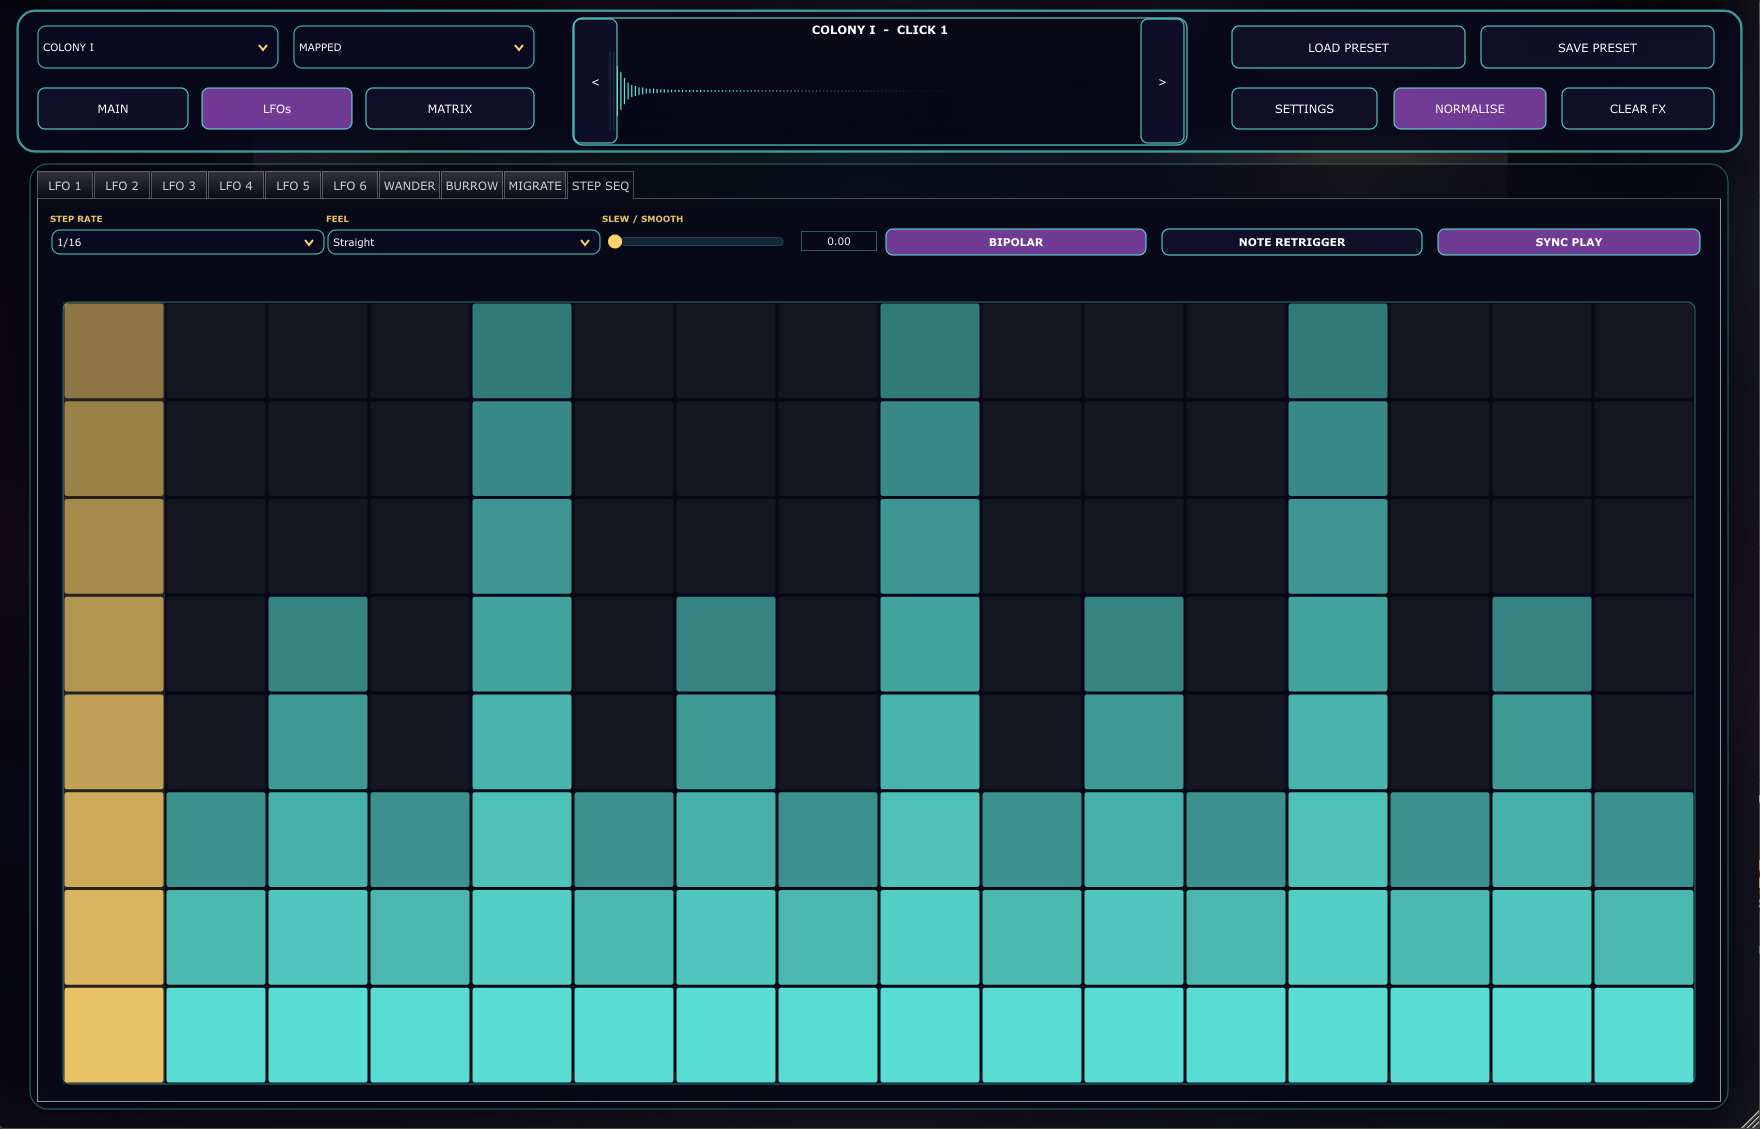Open the WANDER tab
1760x1129 pixels.
point(409,186)
